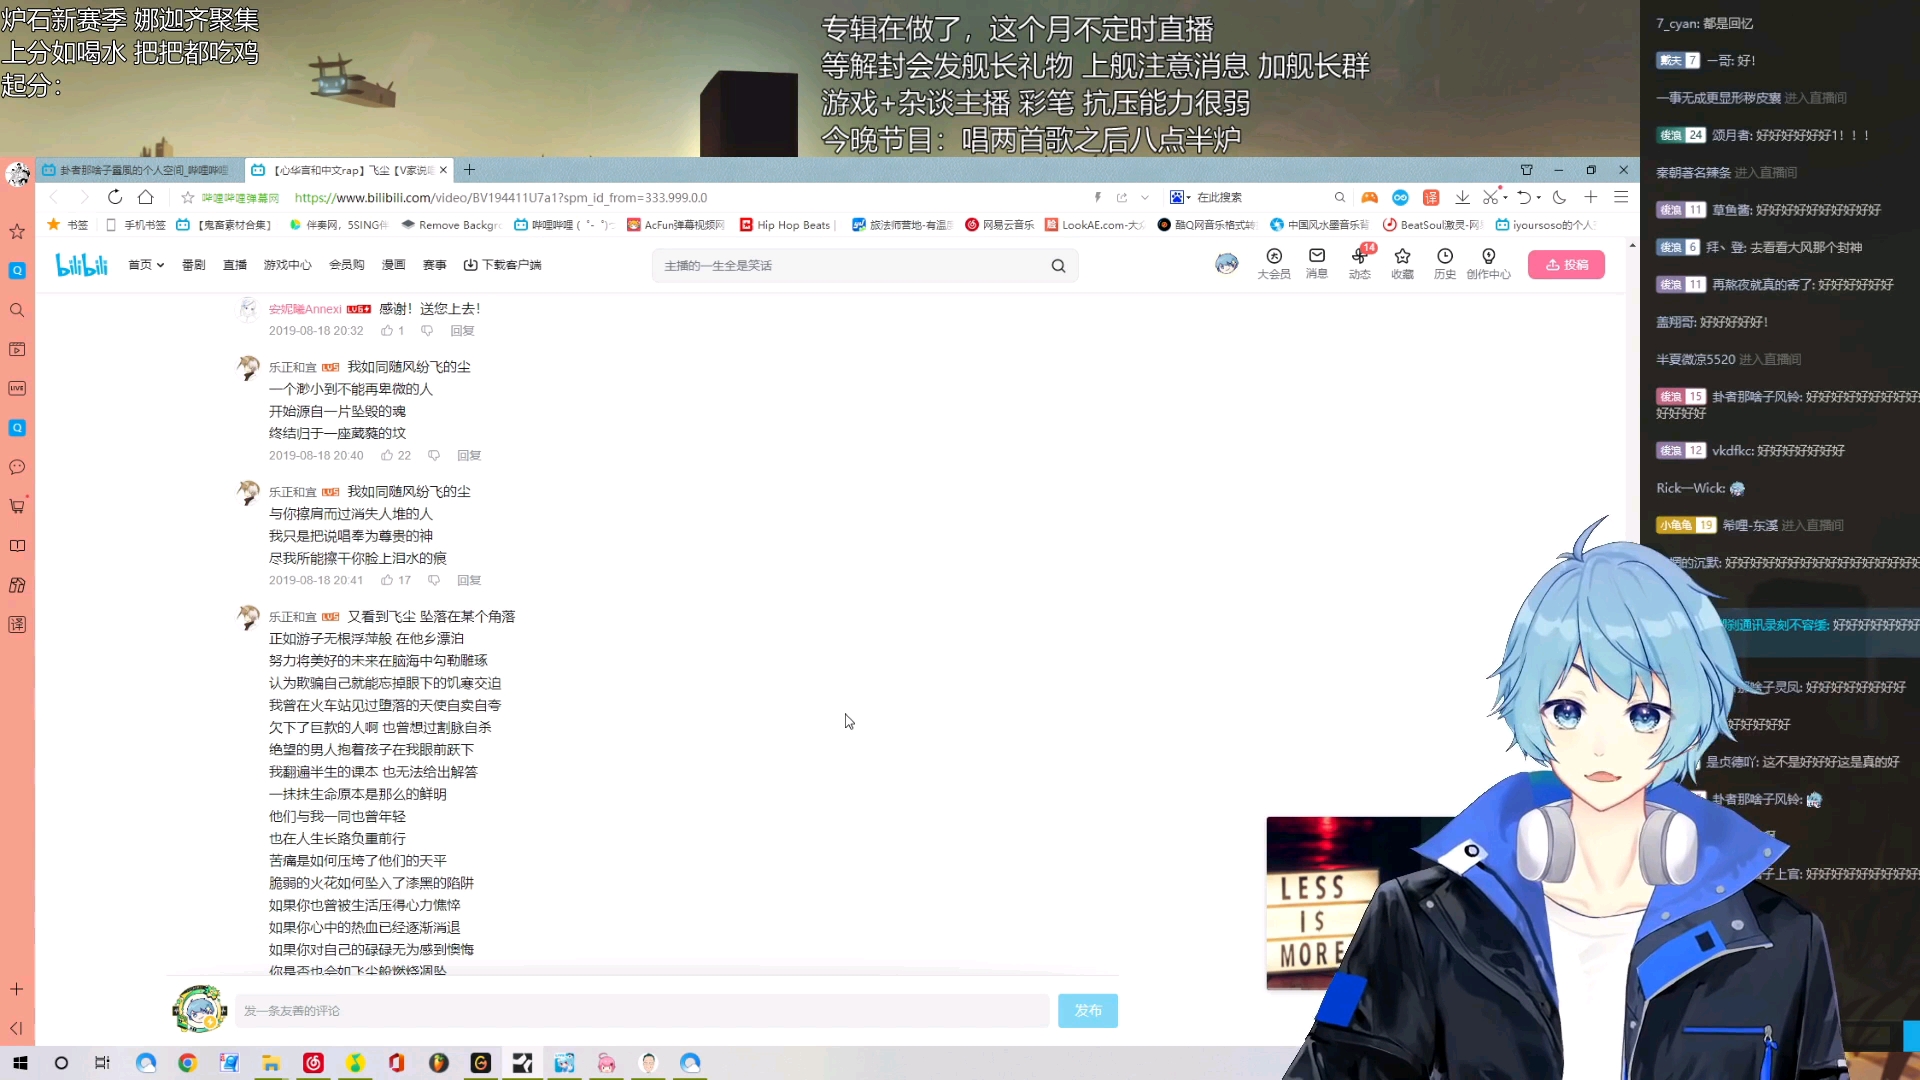Open 历史 watch history icon

pyautogui.click(x=1445, y=264)
